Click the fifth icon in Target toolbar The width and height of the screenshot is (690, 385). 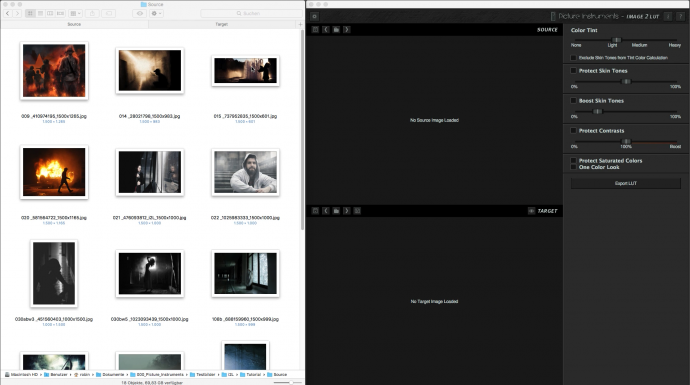coord(357,211)
